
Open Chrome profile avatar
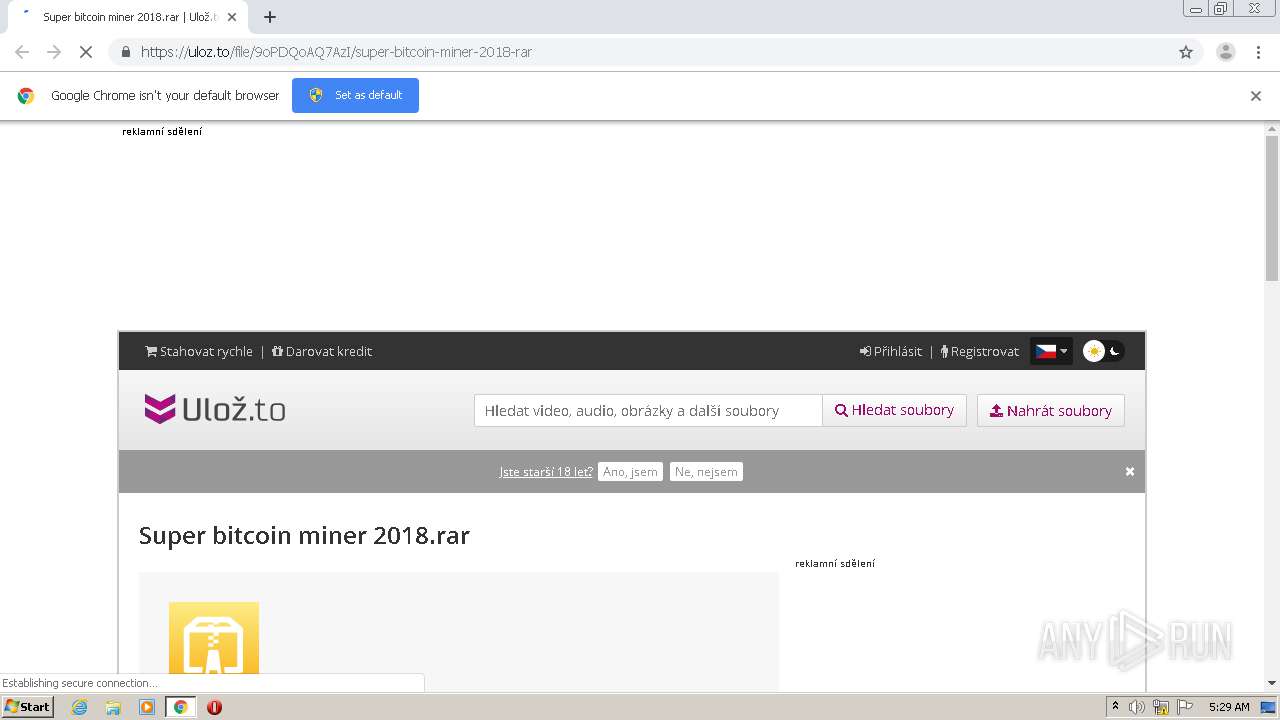tap(1225, 52)
